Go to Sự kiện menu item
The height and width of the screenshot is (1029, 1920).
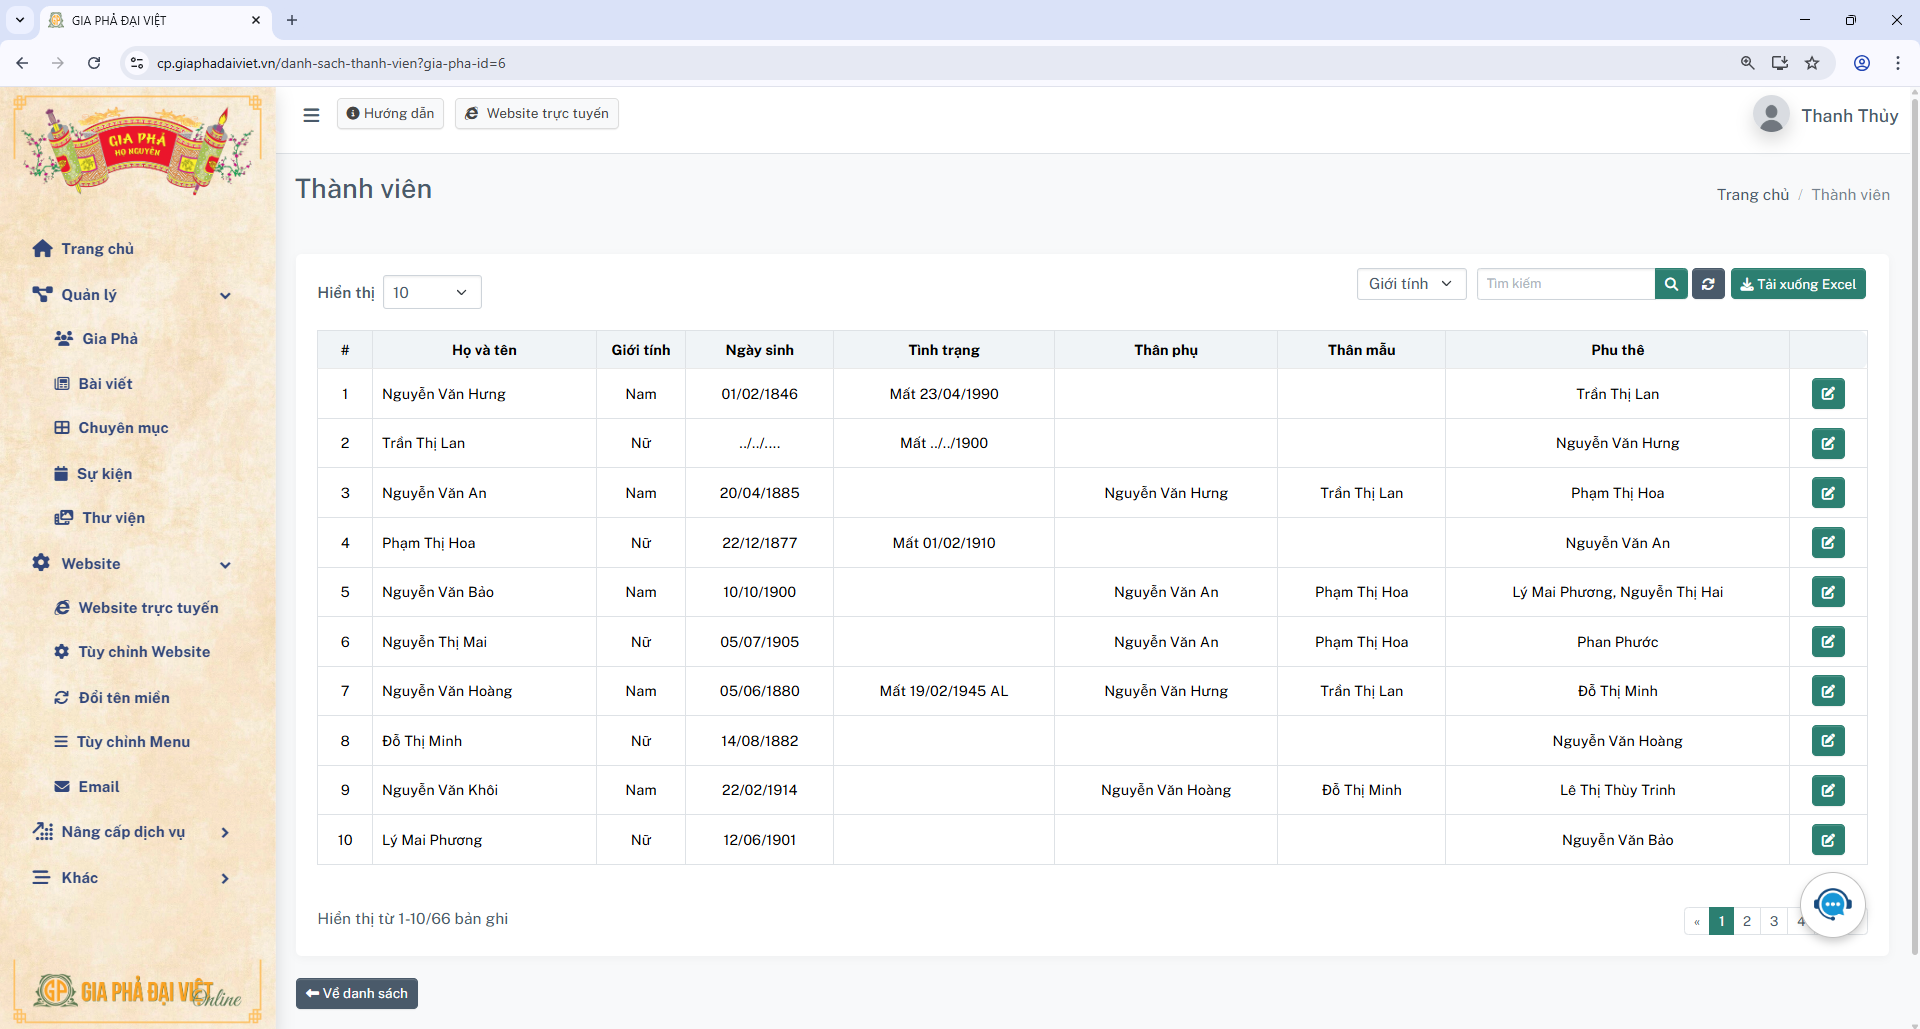click(x=104, y=474)
